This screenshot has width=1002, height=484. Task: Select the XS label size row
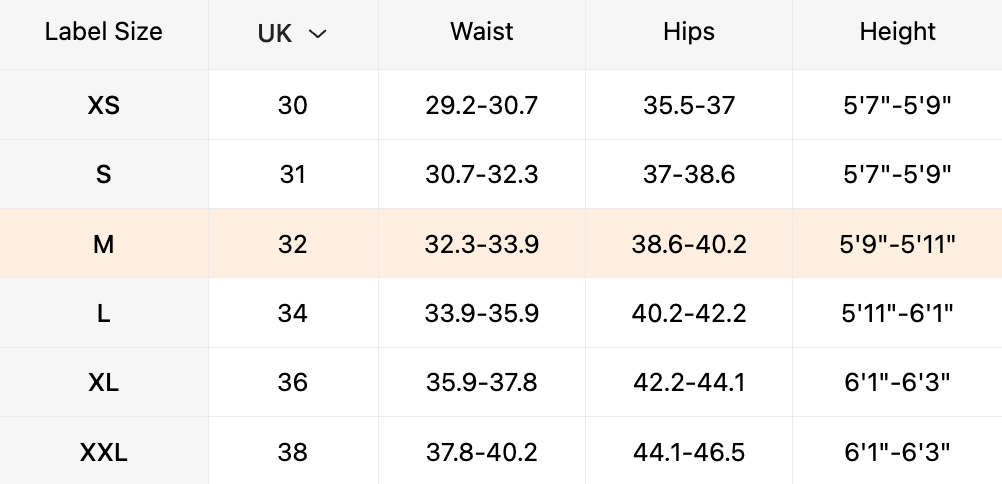(x=104, y=105)
